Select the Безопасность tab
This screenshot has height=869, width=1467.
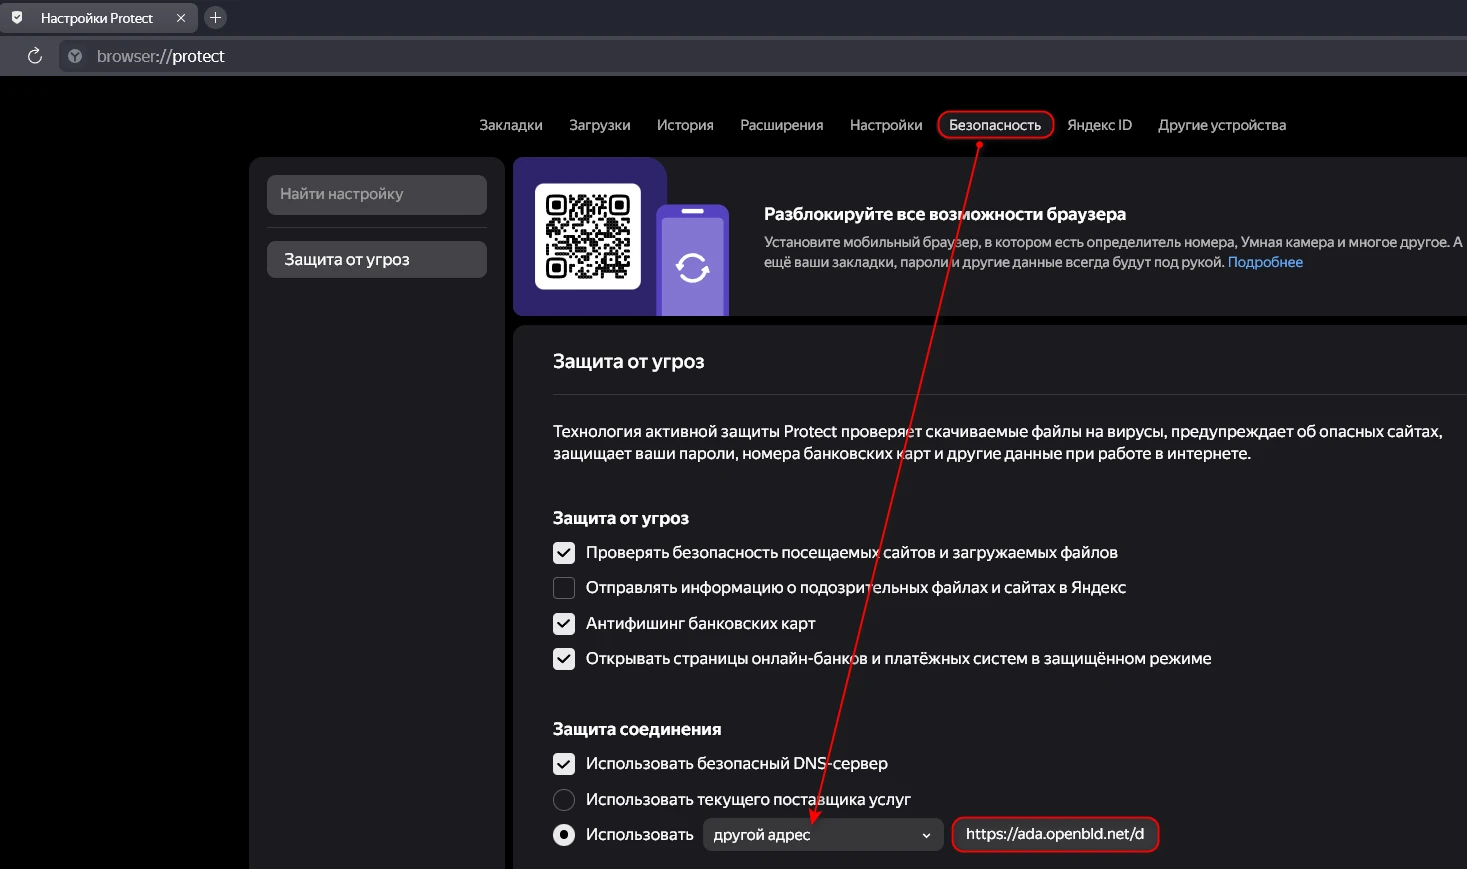pos(995,125)
